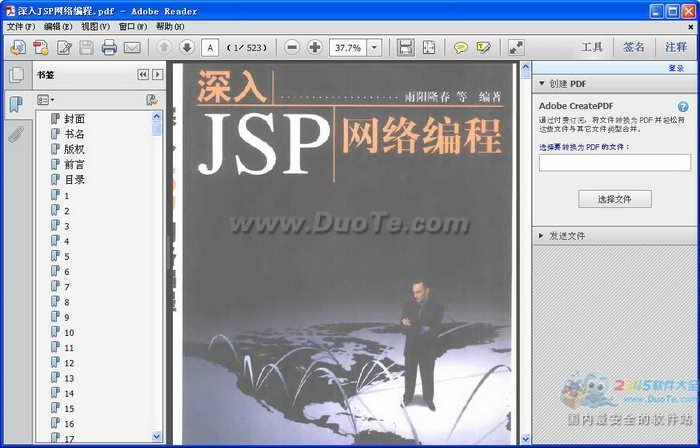This screenshot has width=700, height=448.
Task: Click the email envelope icon
Action: point(132,47)
